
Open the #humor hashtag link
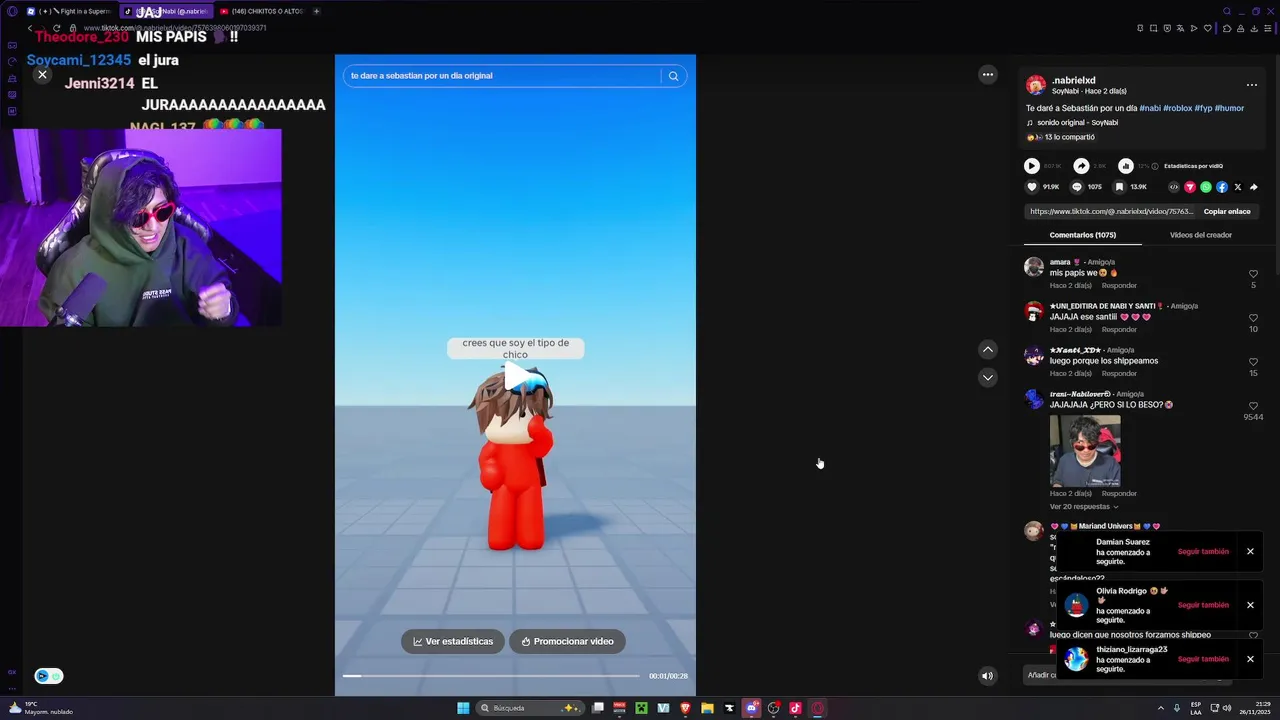(1229, 108)
